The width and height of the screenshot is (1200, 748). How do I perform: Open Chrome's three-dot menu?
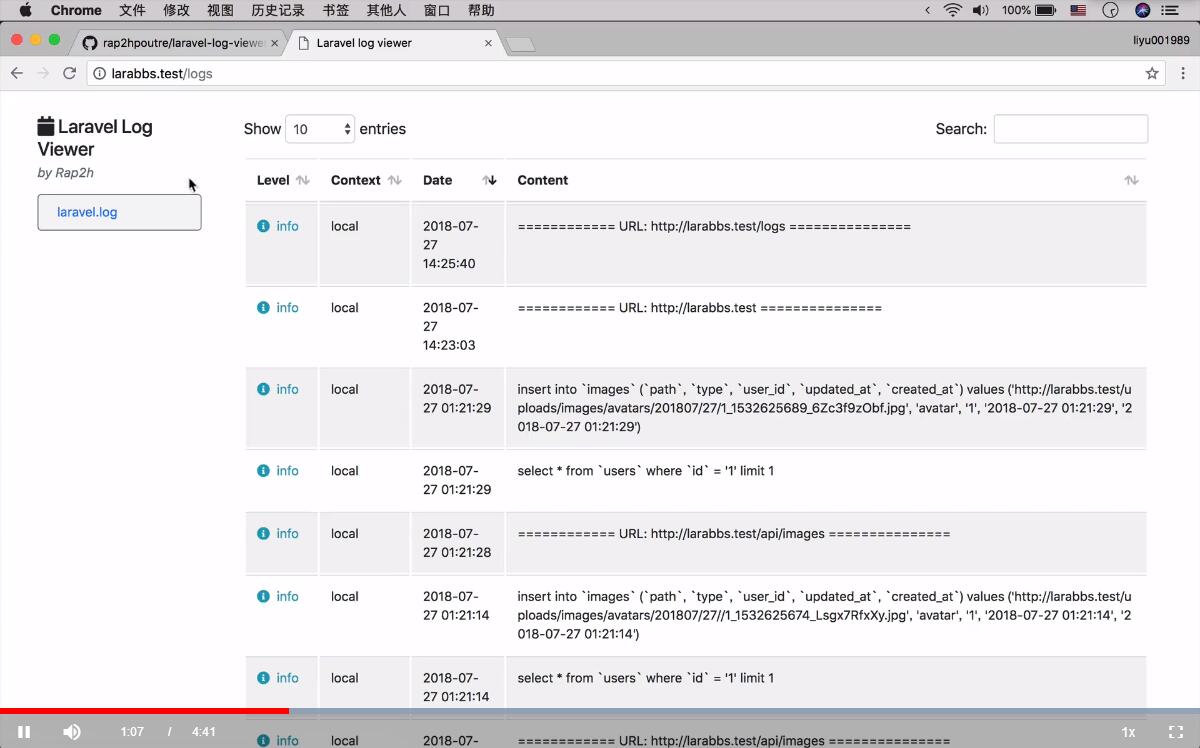coord(1184,73)
